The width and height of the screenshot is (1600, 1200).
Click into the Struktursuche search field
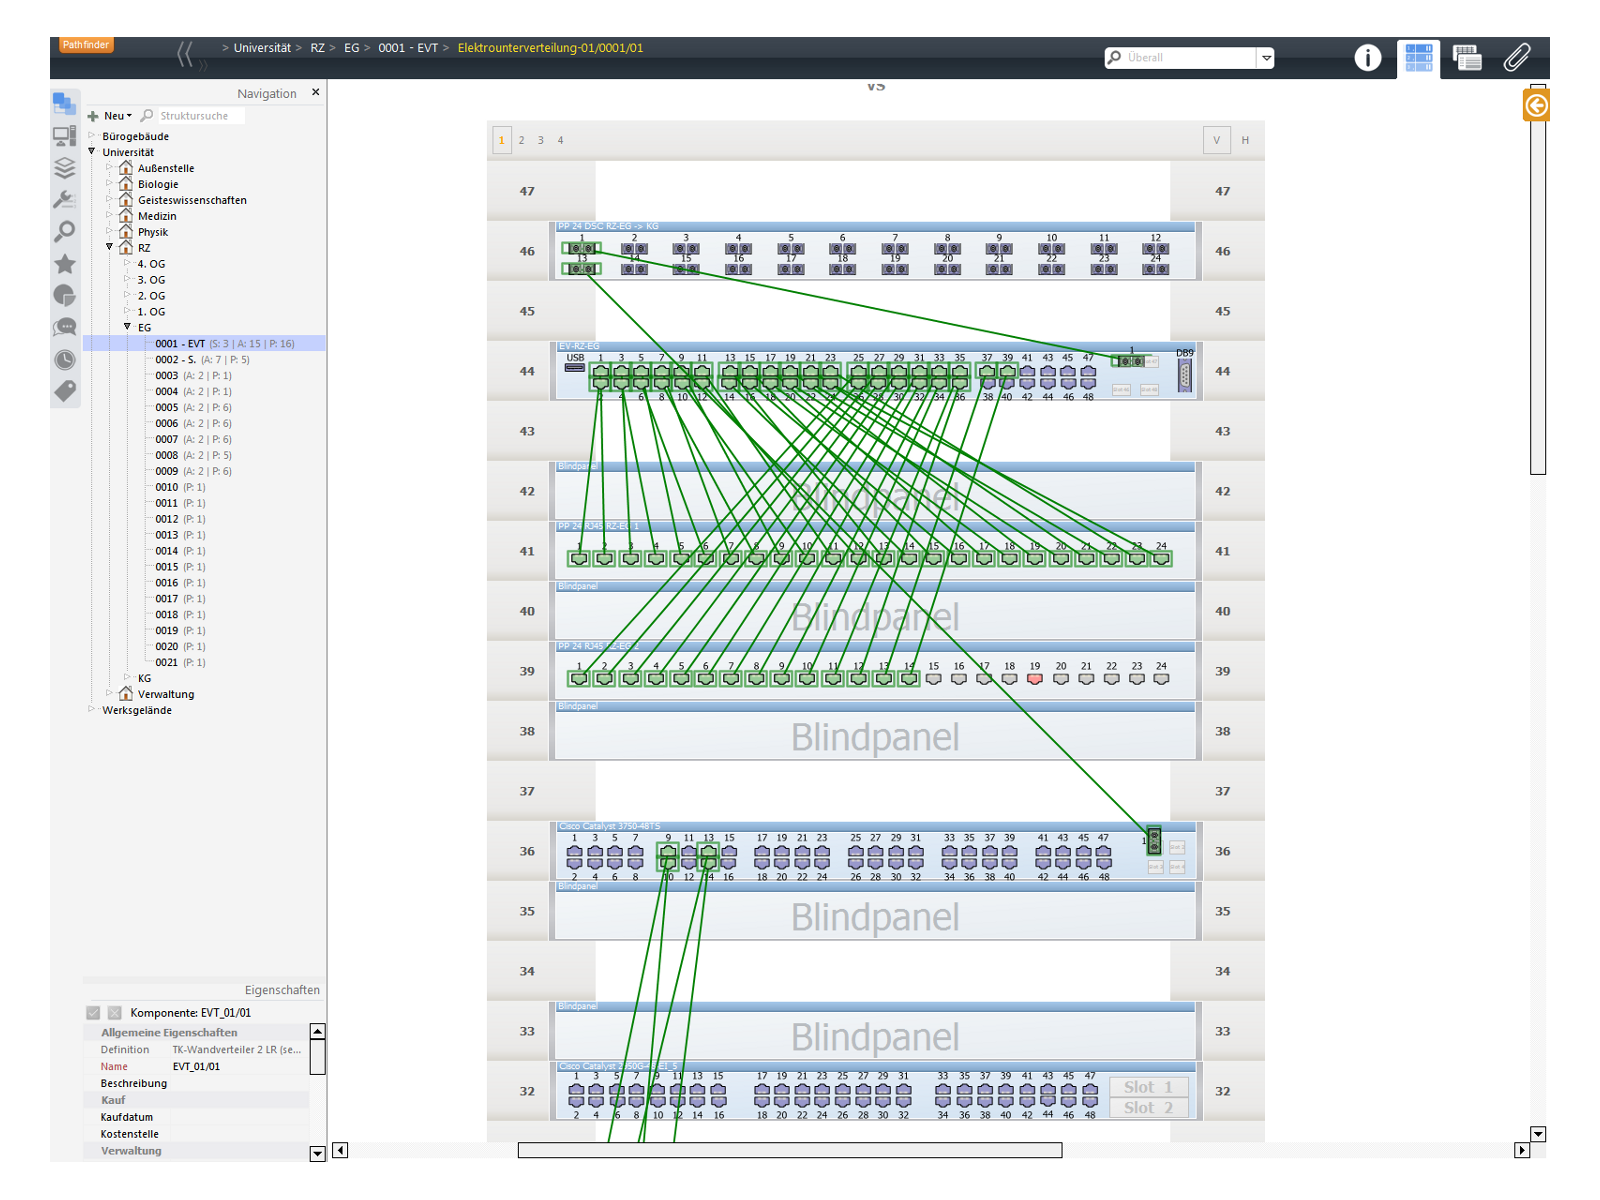pyautogui.click(x=200, y=116)
